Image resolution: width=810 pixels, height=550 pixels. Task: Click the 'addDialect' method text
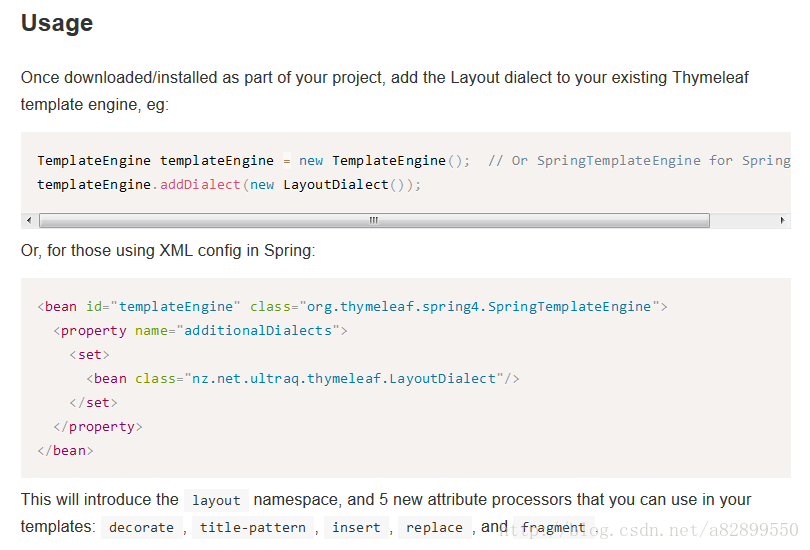click(200, 184)
